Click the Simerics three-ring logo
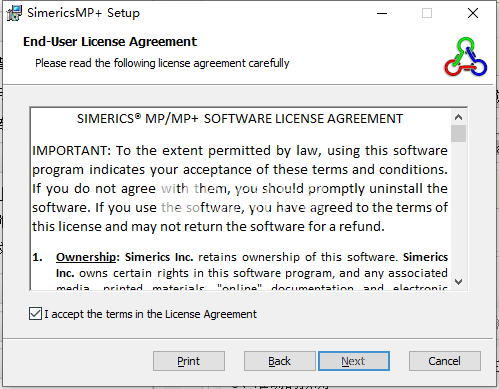This screenshot has width=499, height=389. (x=465, y=57)
